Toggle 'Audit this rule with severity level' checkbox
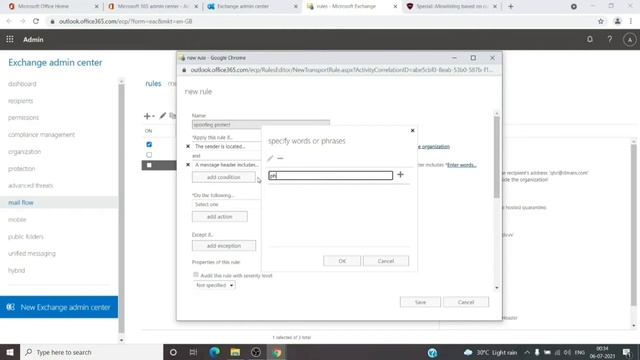640x360 pixels. pos(196,275)
